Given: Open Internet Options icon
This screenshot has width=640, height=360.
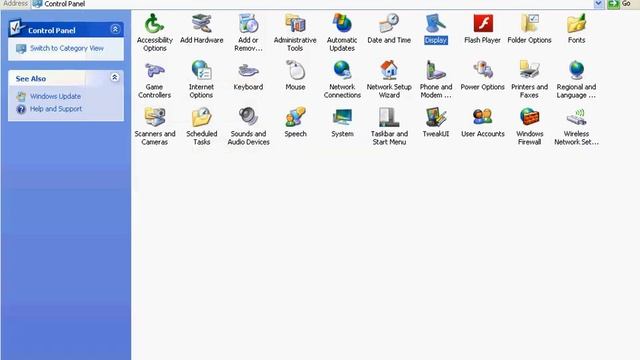Looking at the screenshot, I should tap(201, 70).
